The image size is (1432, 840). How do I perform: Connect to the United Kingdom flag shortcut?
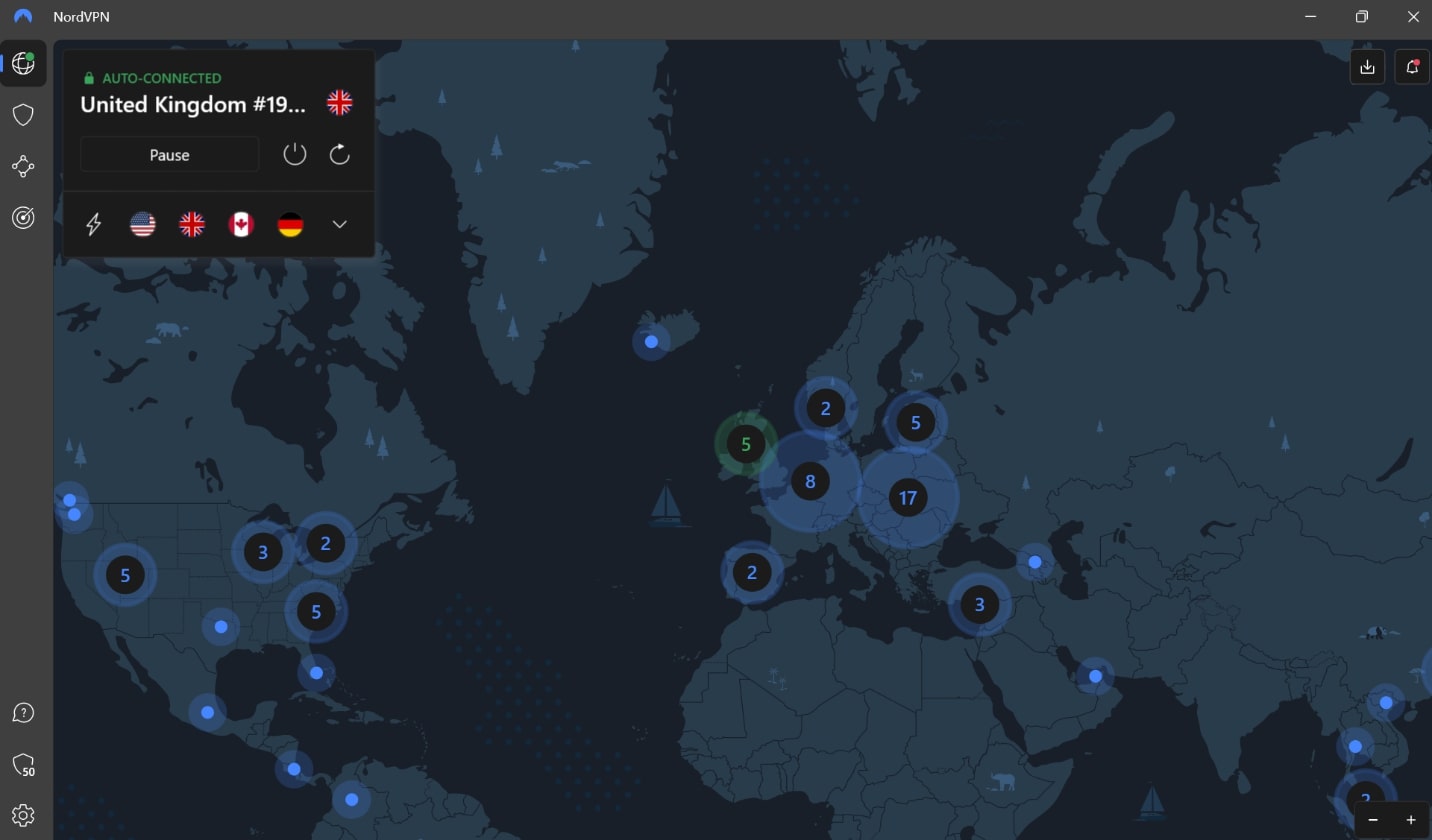point(192,224)
